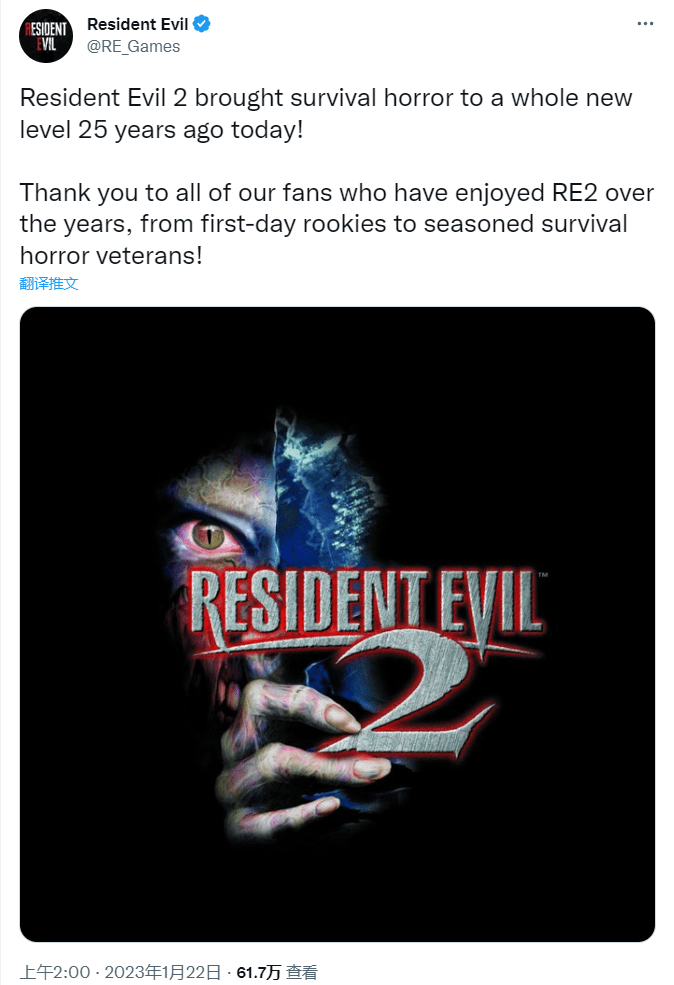Click the tweet sentence about 25 years ago
The image size is (674, 985).
pos(326,114)
